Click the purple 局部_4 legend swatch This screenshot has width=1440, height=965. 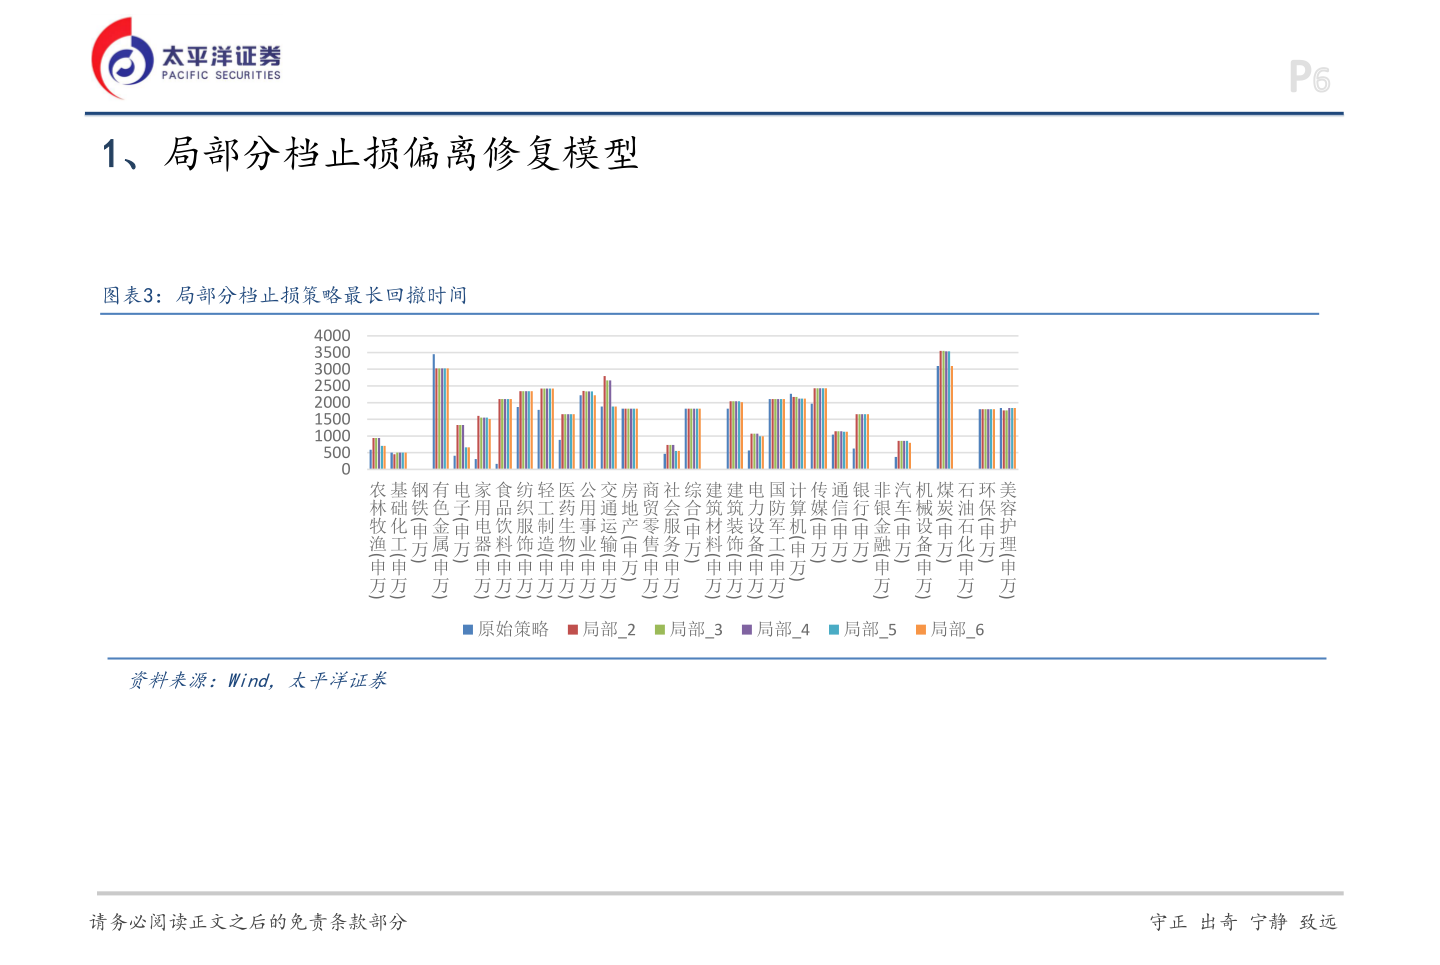[x=747, y=630]
